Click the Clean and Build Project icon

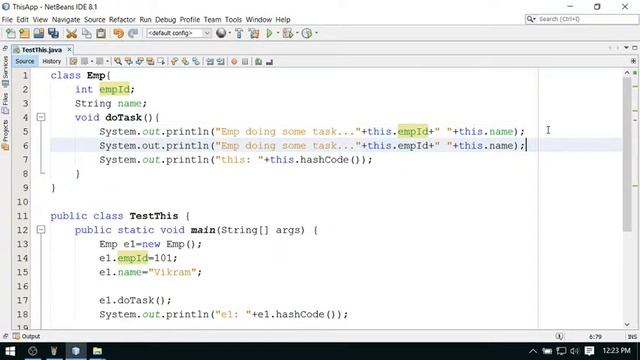click(254, 33)
